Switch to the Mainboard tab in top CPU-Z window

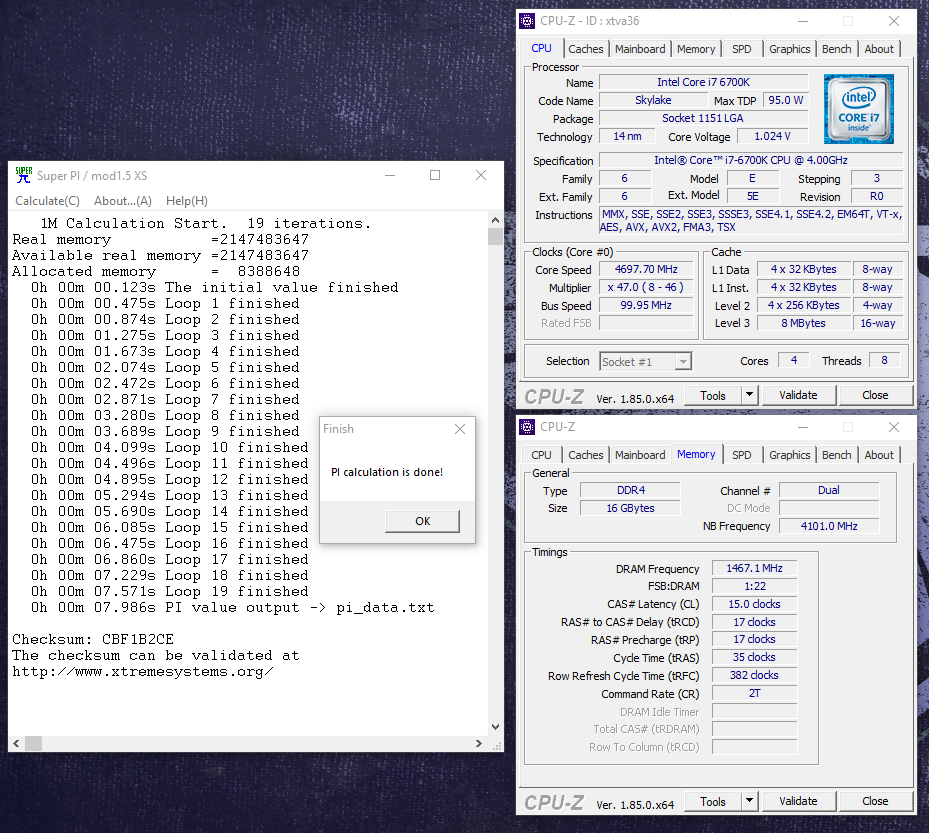pyautogui.click(x=640, y=49)
